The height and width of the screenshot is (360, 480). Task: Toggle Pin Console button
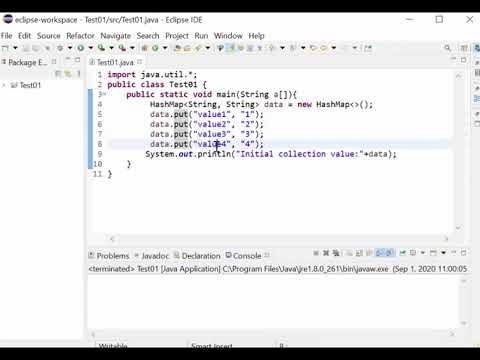point(403,253)
